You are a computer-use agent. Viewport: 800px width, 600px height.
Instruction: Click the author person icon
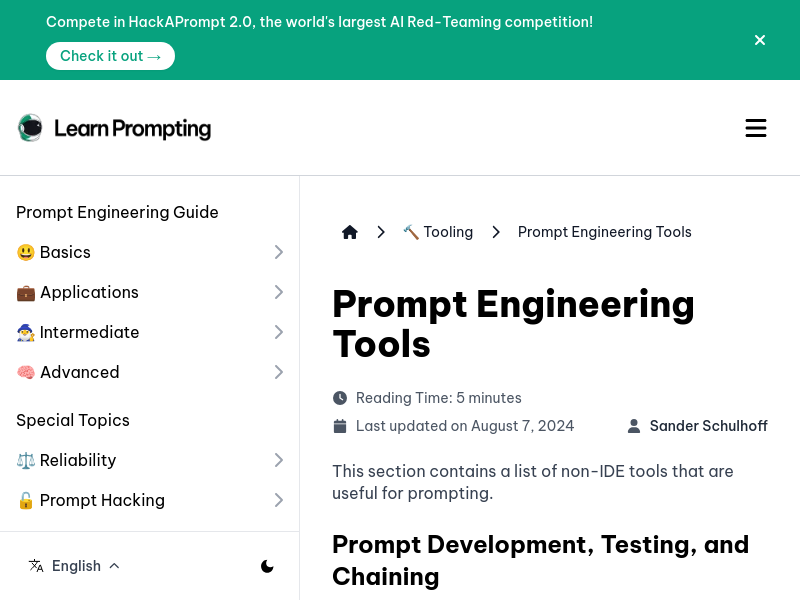pos(634,426)
